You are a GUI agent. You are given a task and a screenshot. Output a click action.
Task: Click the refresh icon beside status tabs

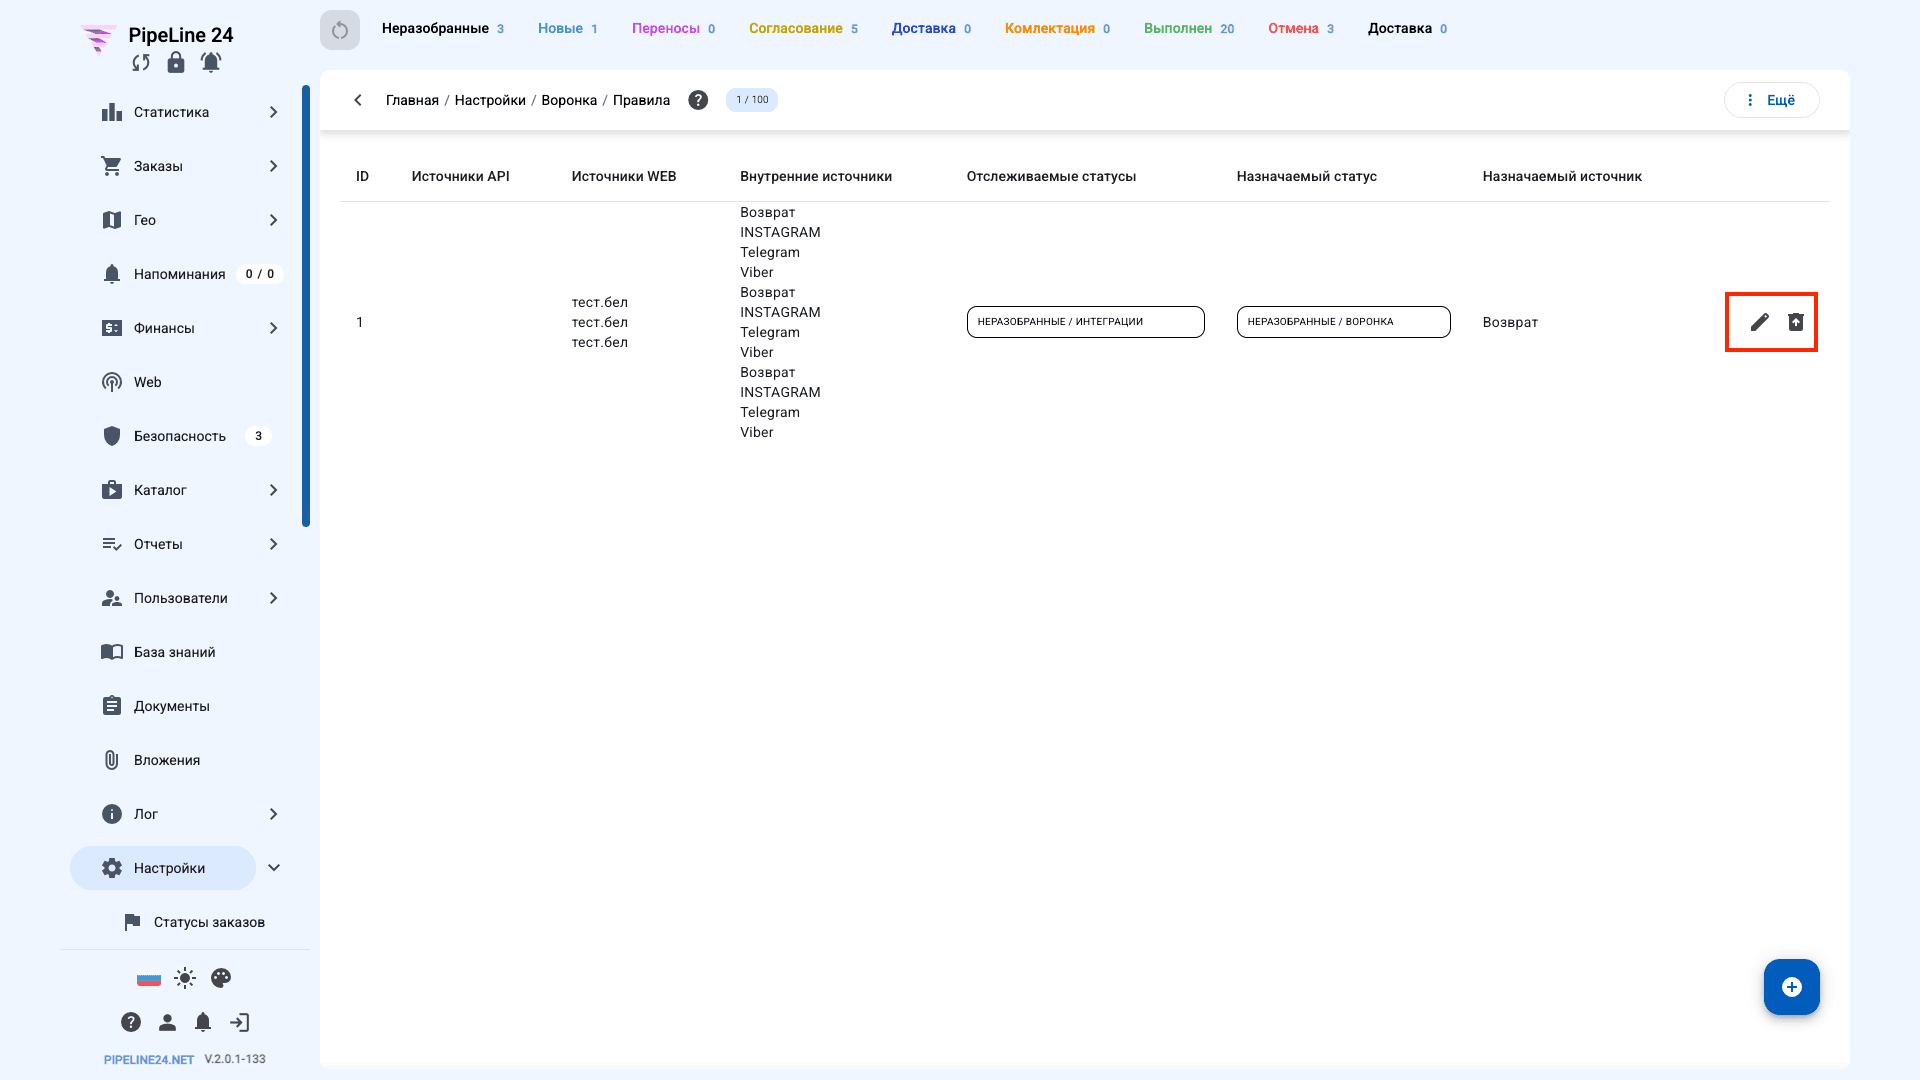[x=340, y=30]
